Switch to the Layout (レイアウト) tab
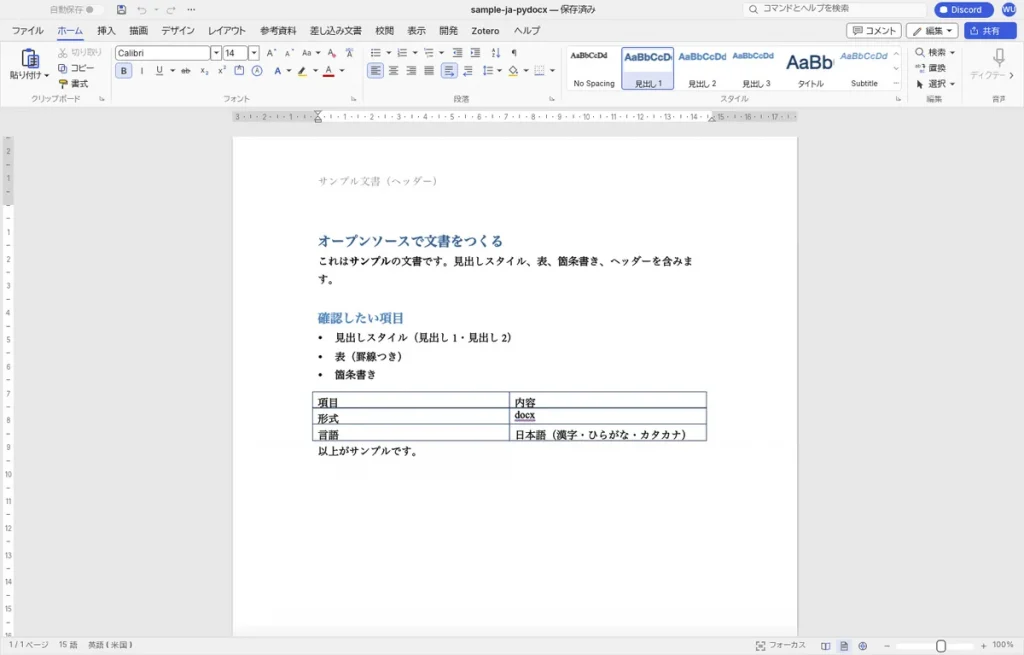1024x655 pixels. (227, 31)
